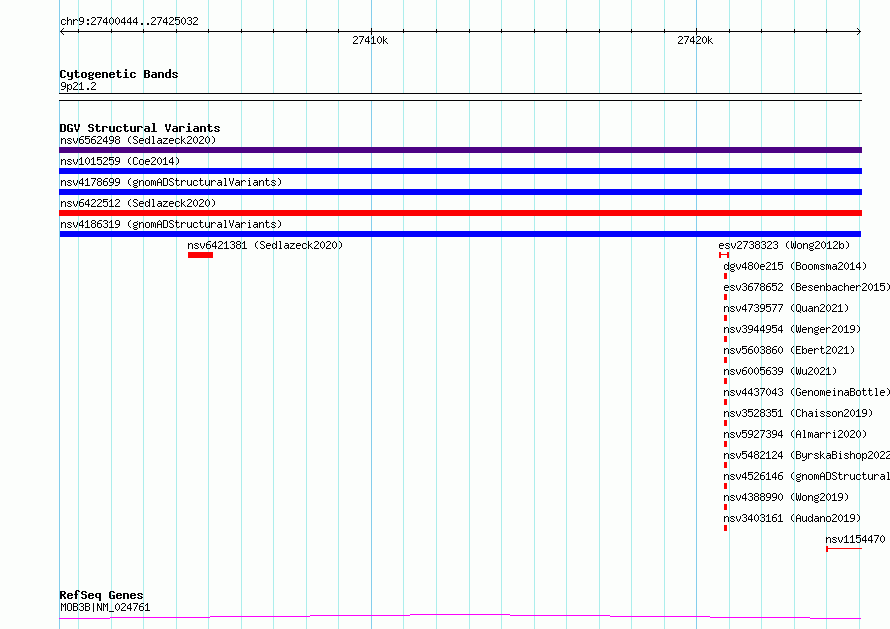Click the MOB3B|NM_024761 gene label
This screenshot has width=890, height=629.
point(105,607)
